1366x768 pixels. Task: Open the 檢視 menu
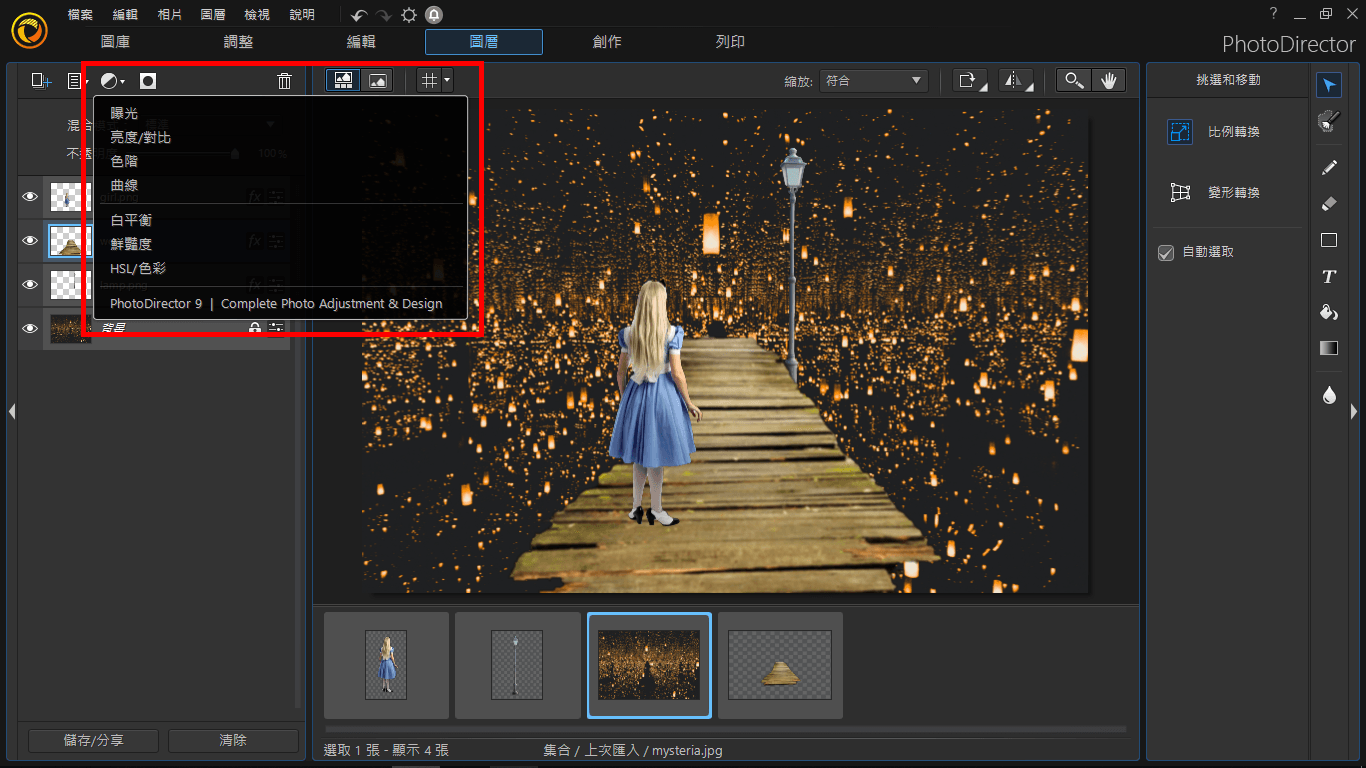(x=257, y=15)
